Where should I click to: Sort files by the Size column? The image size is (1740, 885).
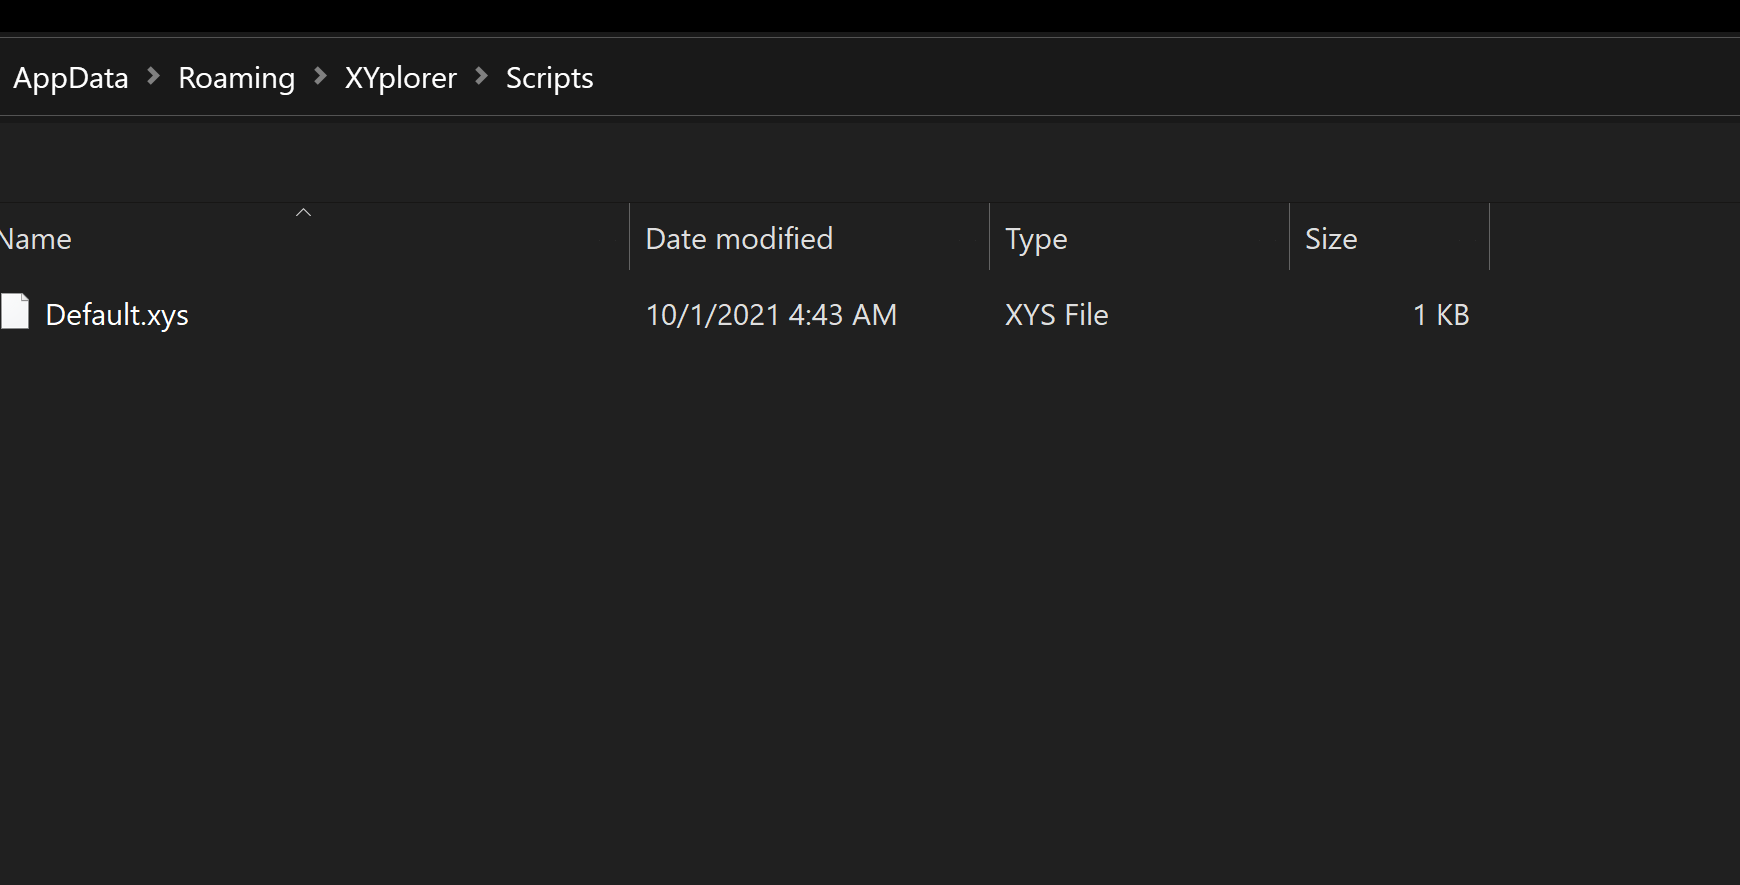1331,238
